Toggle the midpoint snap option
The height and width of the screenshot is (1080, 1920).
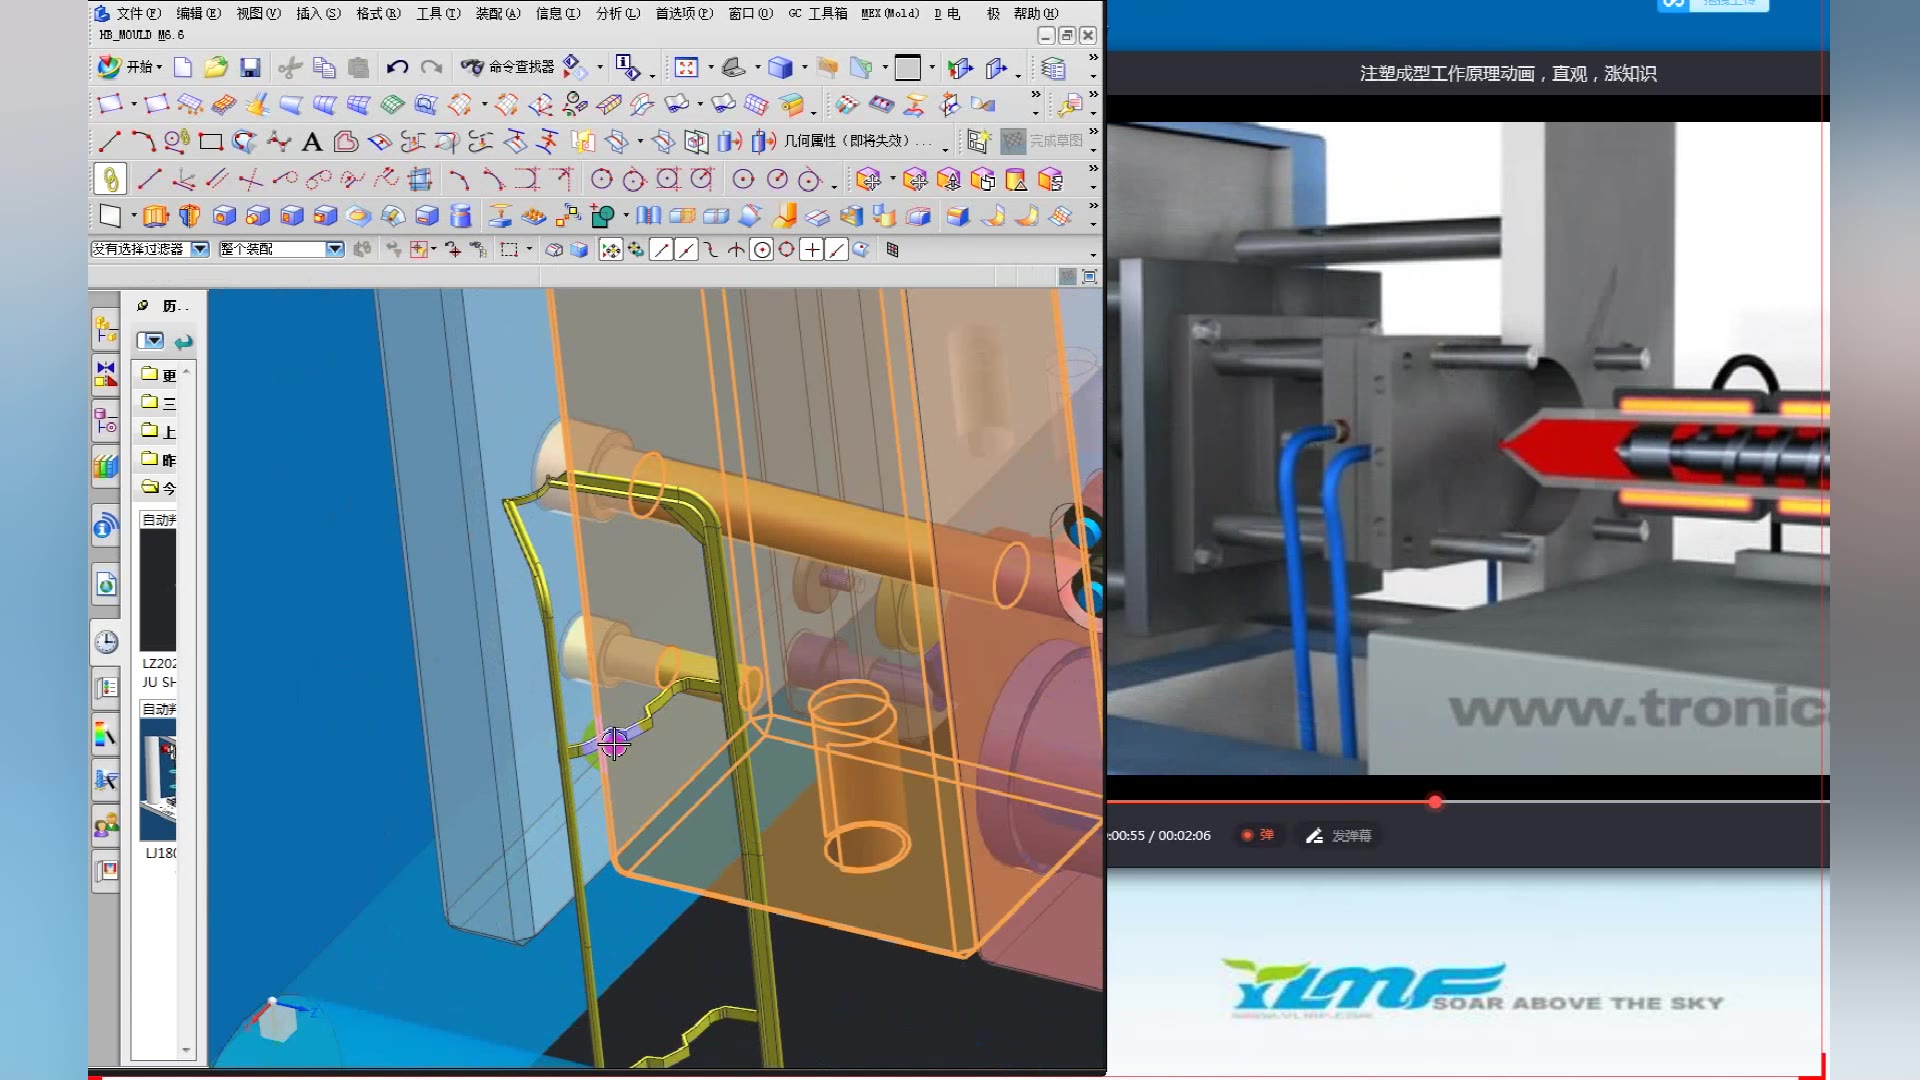[686, 250]
